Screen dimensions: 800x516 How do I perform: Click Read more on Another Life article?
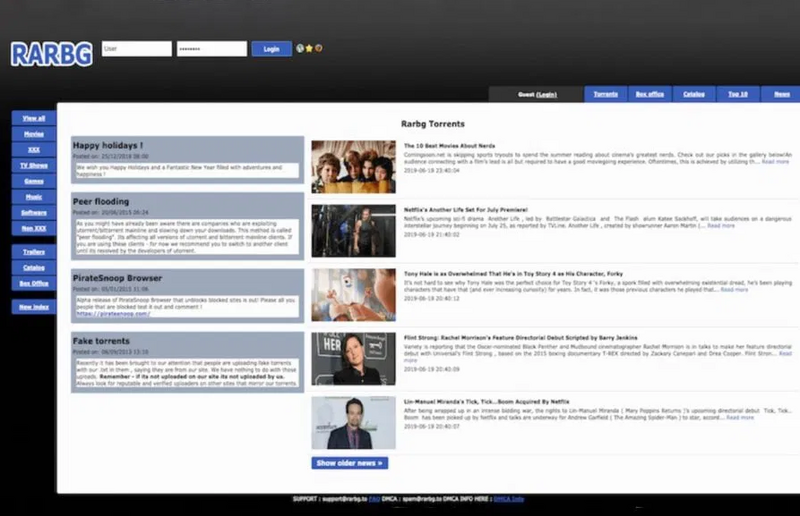[x=721, y=226]
